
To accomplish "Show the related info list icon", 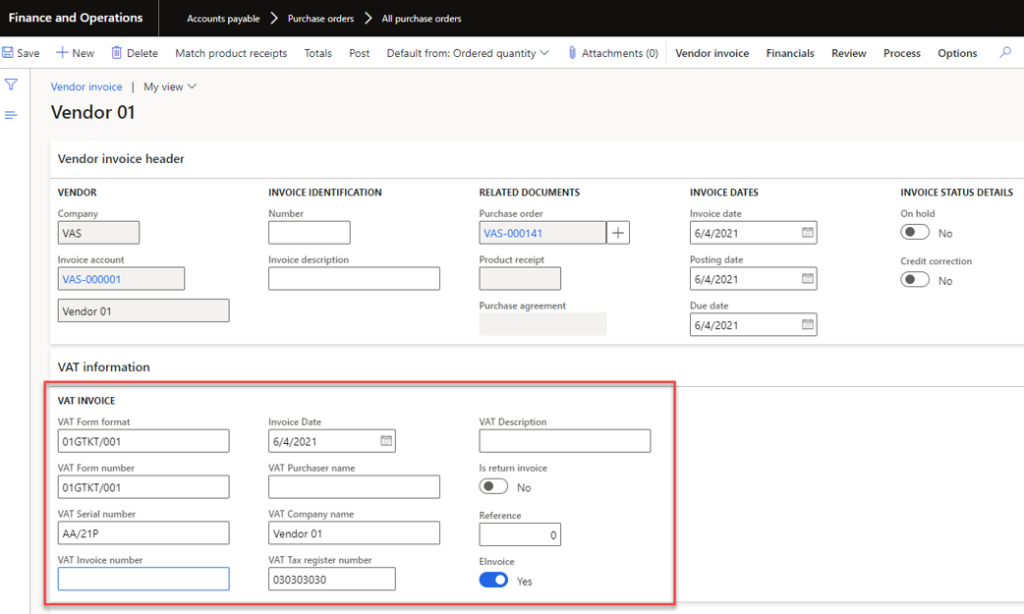I will tap(11, 115).
